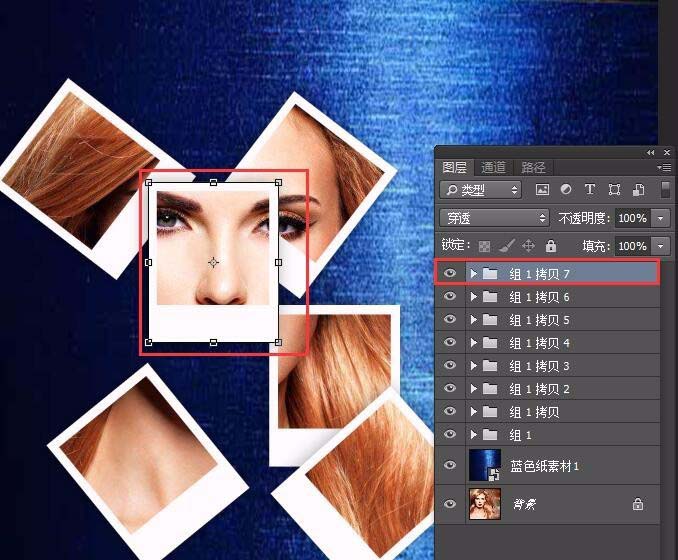678x560 pixels.
Task: Click top-left transform handle of photo
Action: 149,182
